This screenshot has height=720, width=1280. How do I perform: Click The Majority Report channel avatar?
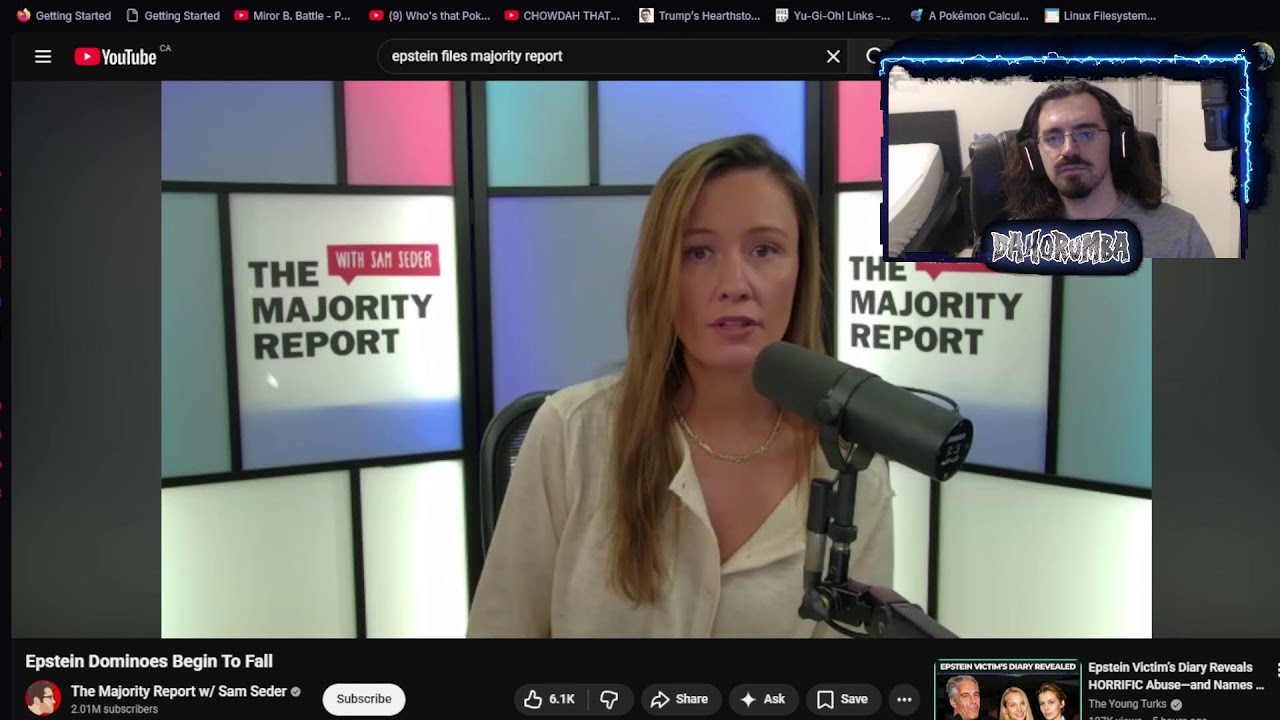point(43,698)
